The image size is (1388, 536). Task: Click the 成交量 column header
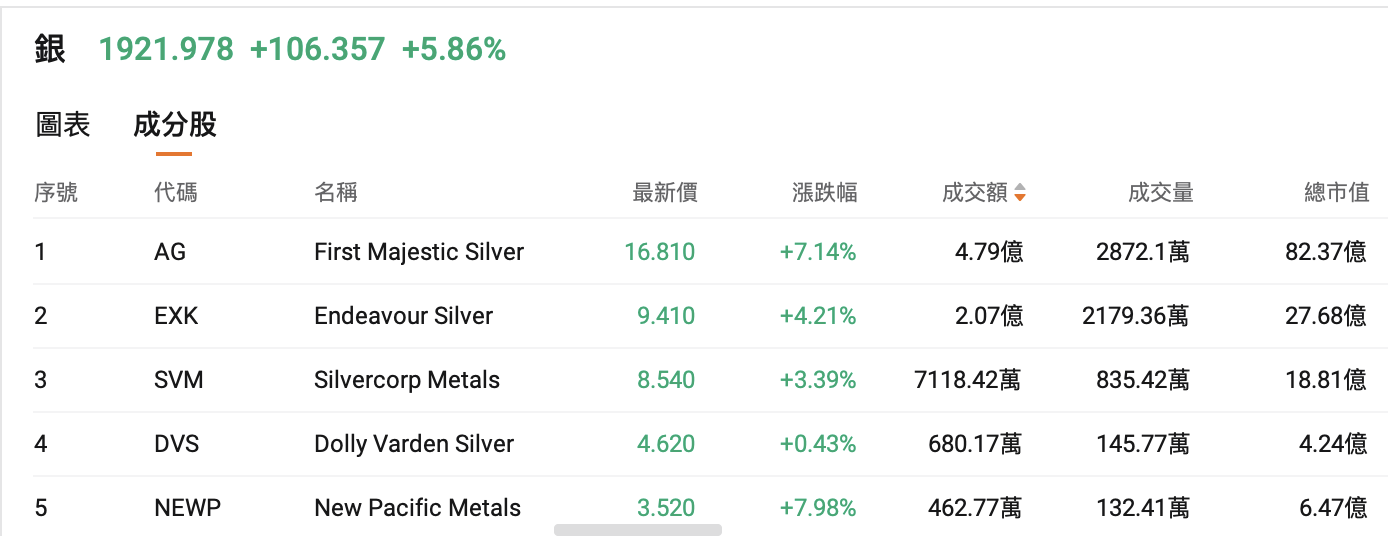pyautogui.click(x=1160, y=193)
